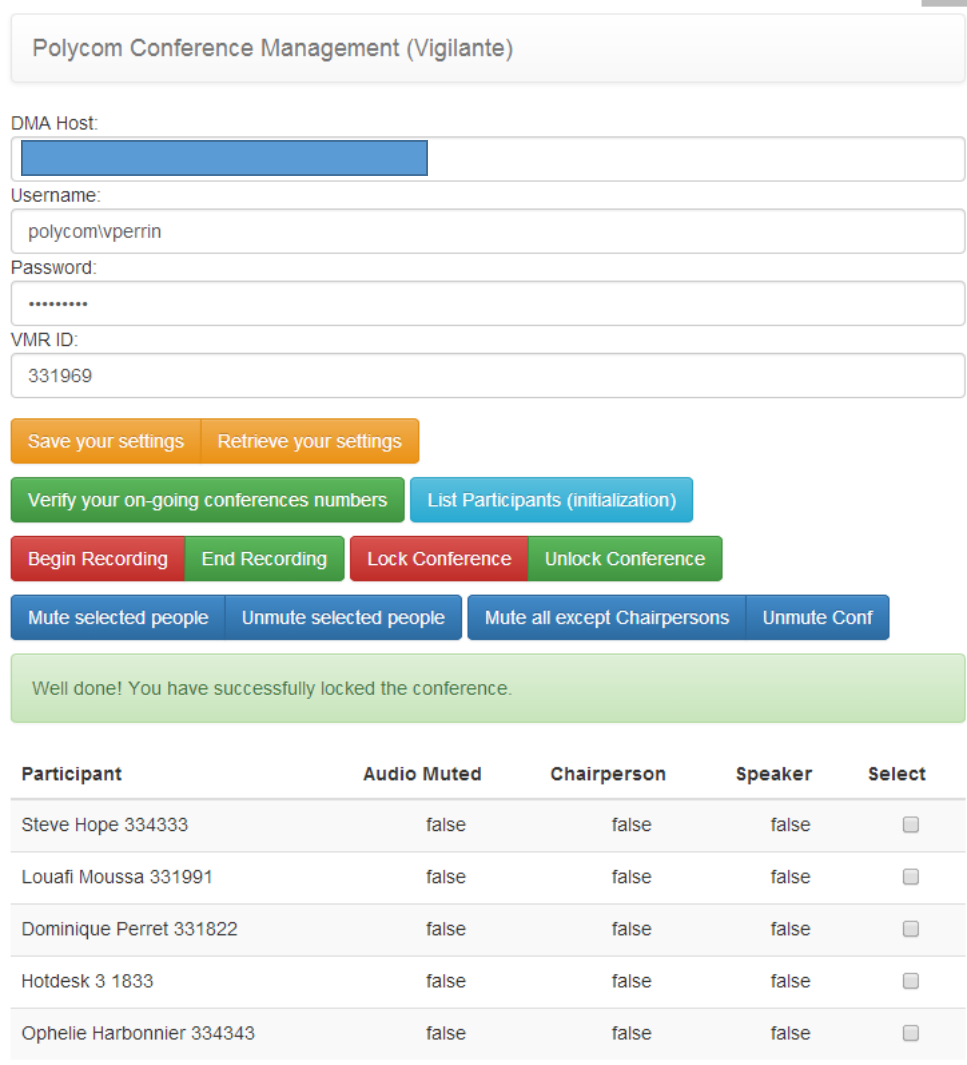The height and width of the screenshot is (1065, 967).
Task: Click participant name Ophelie Harbonnier 334343
Action: point(138,1034)
